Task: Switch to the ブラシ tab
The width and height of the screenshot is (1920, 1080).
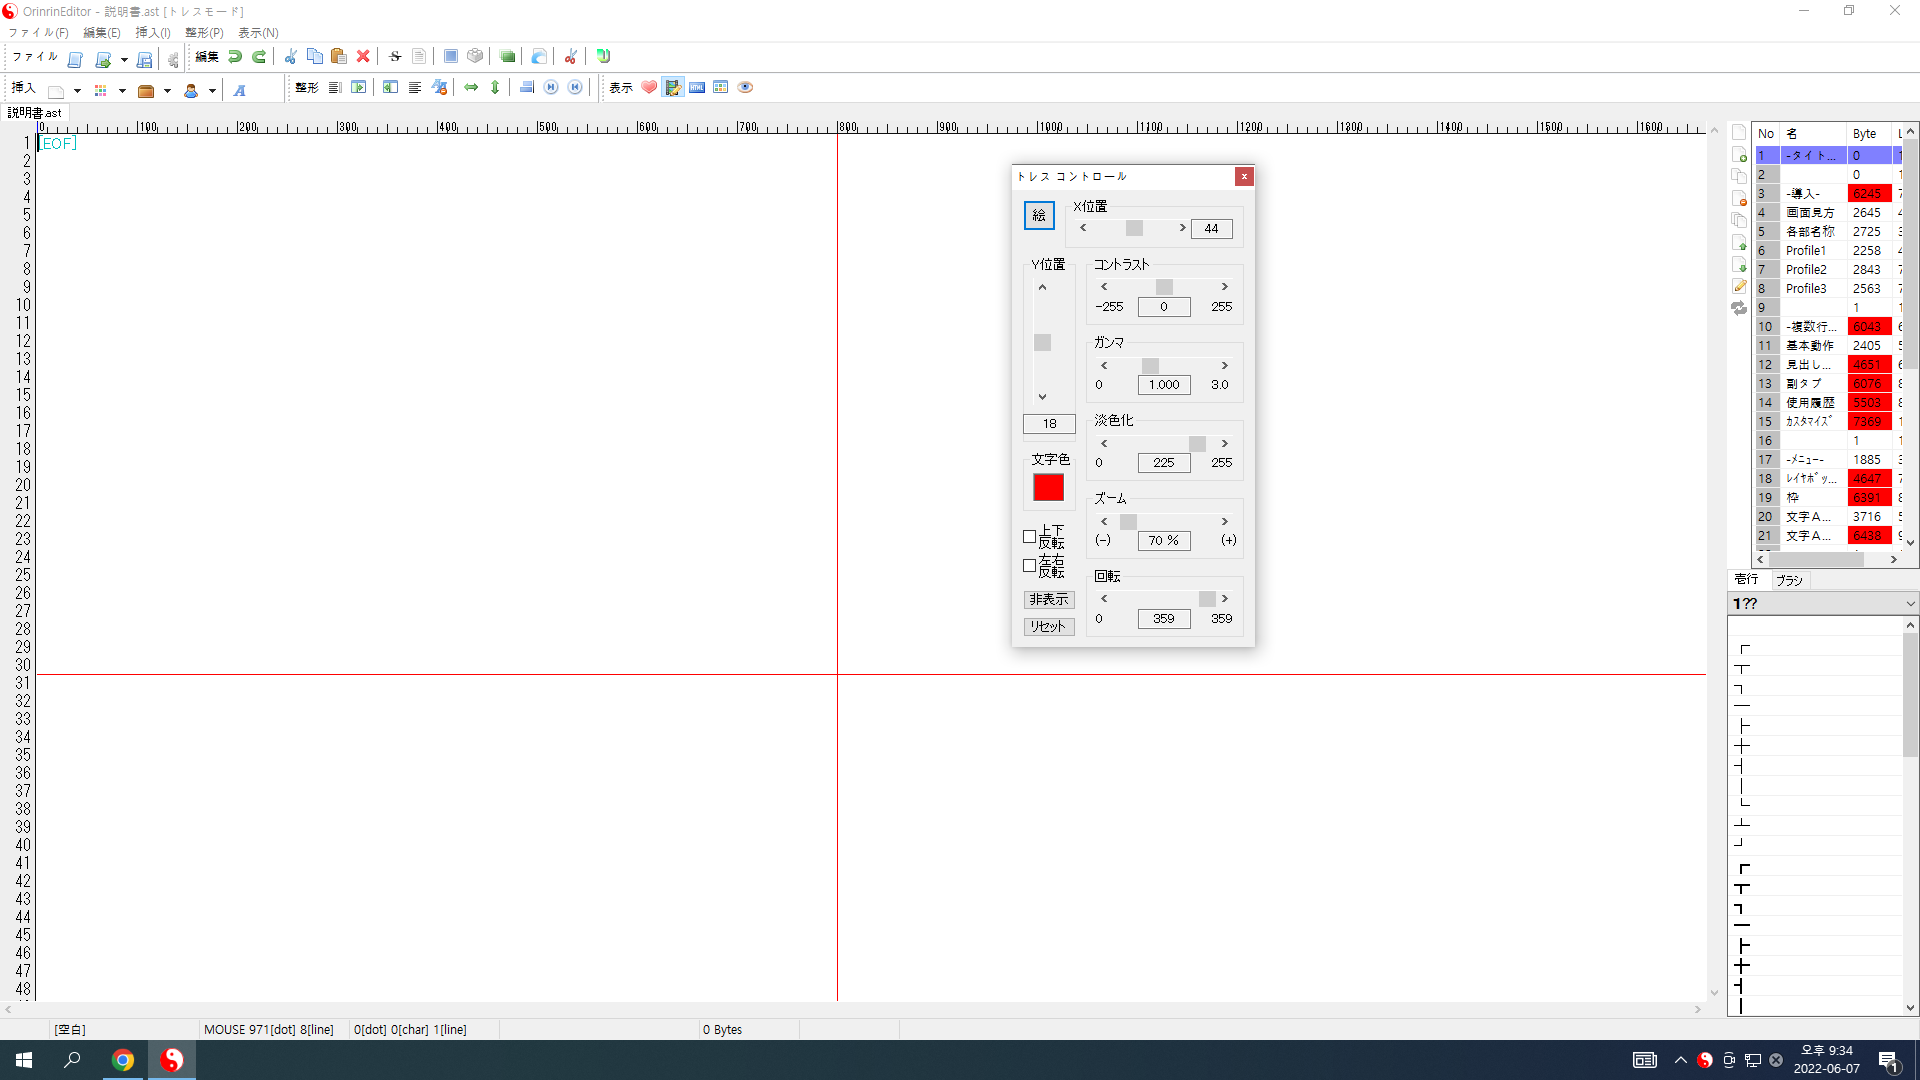Action: (1789, 580)
